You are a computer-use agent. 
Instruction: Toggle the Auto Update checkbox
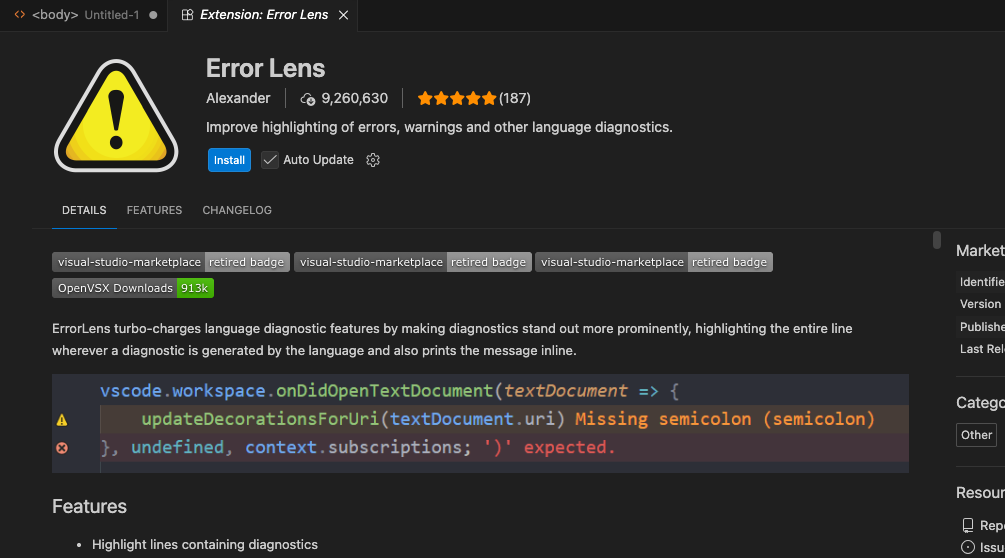270,160
